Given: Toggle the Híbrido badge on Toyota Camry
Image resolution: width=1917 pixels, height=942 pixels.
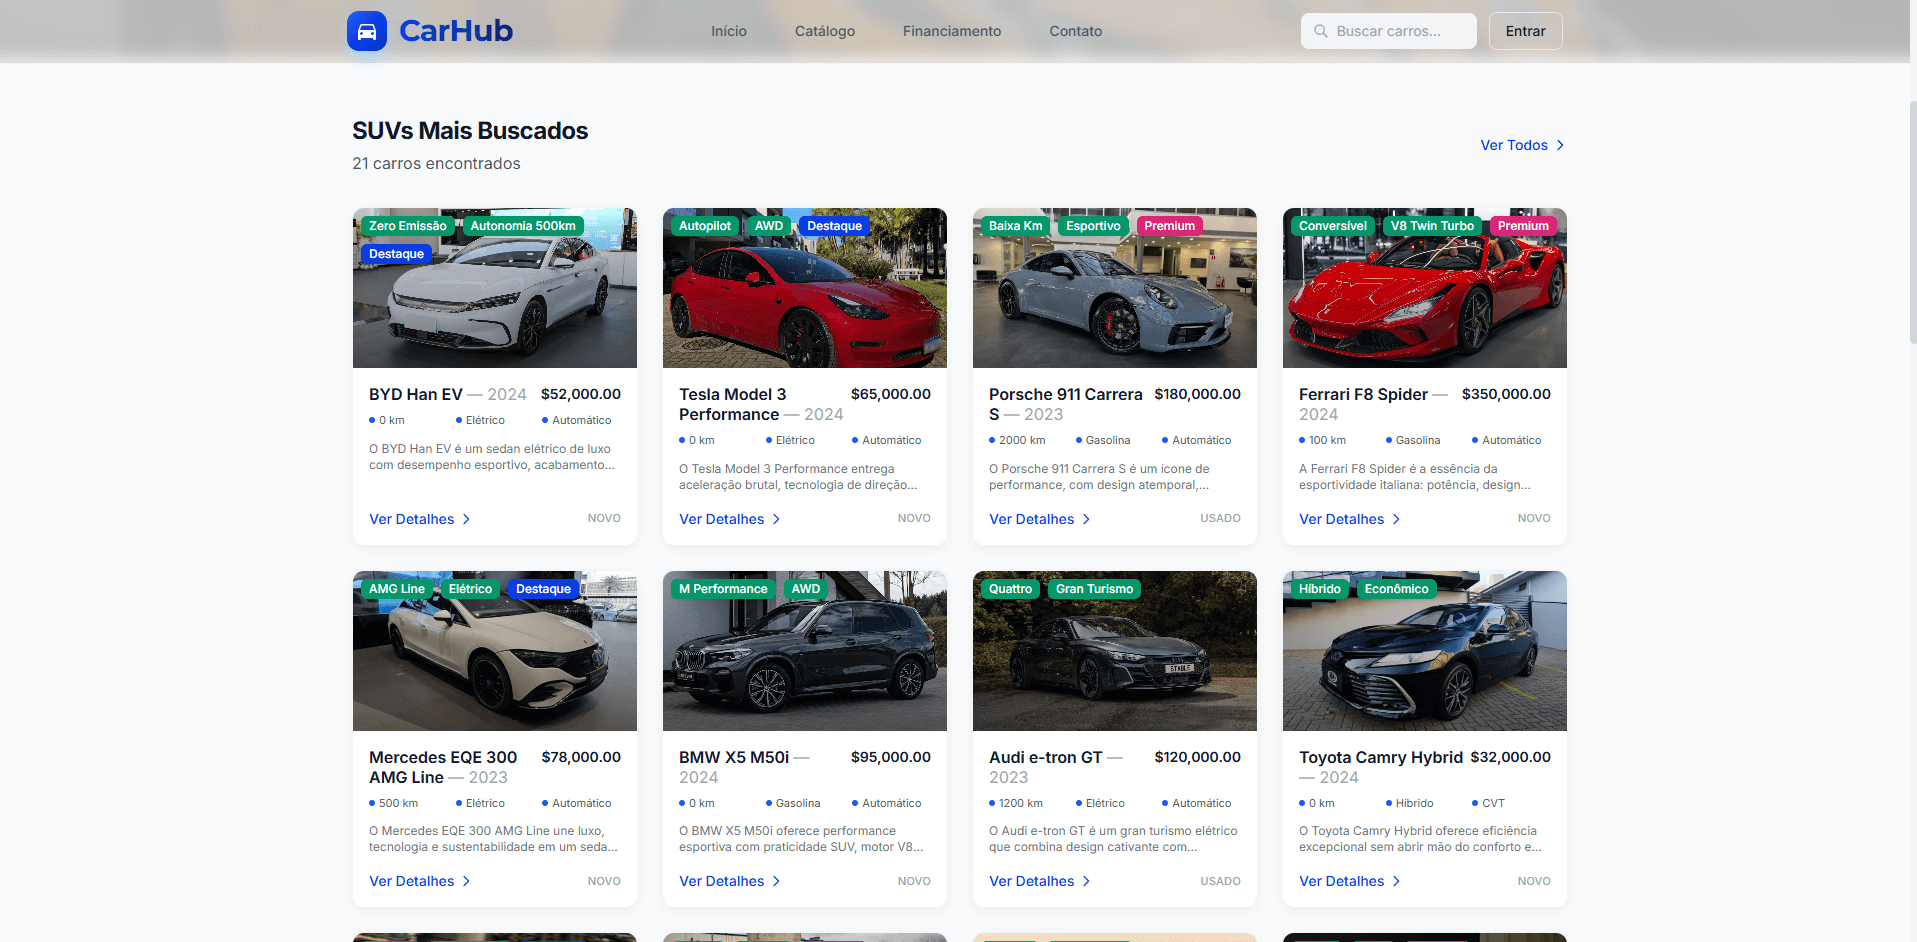Looking at the screenshot, I should (1318, 589).
